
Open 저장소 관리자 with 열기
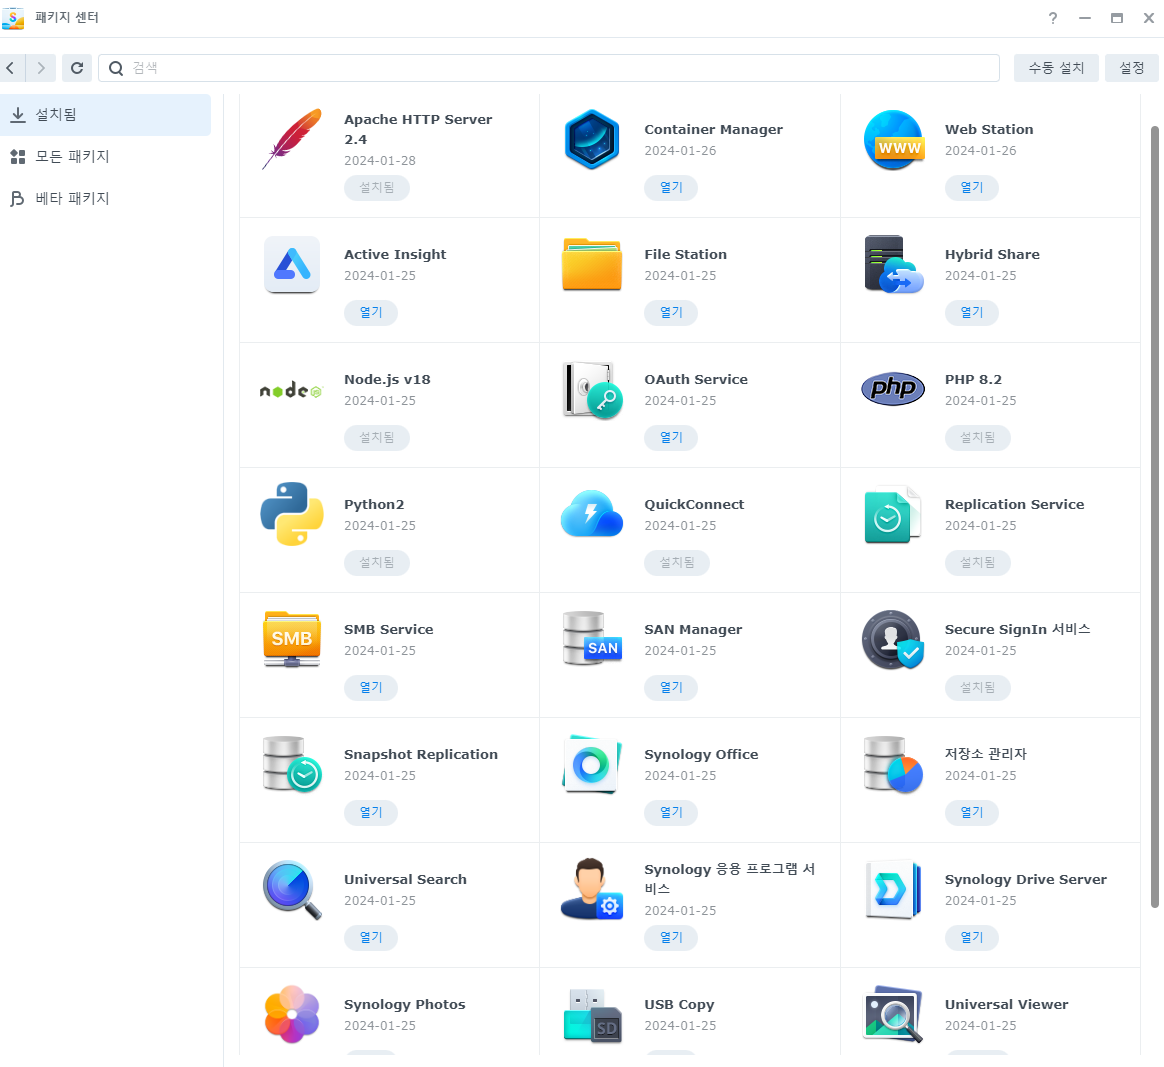[x=972, y=813]
